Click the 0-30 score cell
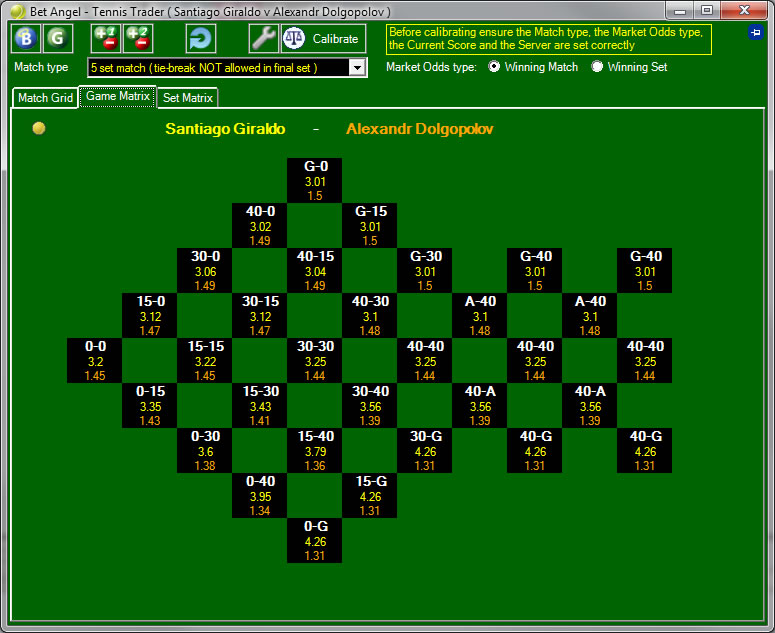 tap(205, 450)
